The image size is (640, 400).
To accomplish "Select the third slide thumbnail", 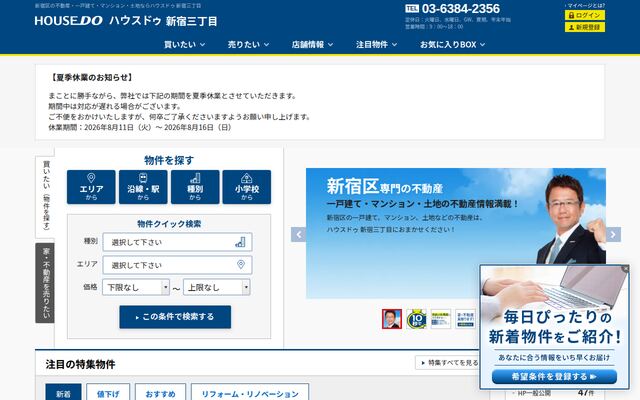I will (x=441, y=319).
